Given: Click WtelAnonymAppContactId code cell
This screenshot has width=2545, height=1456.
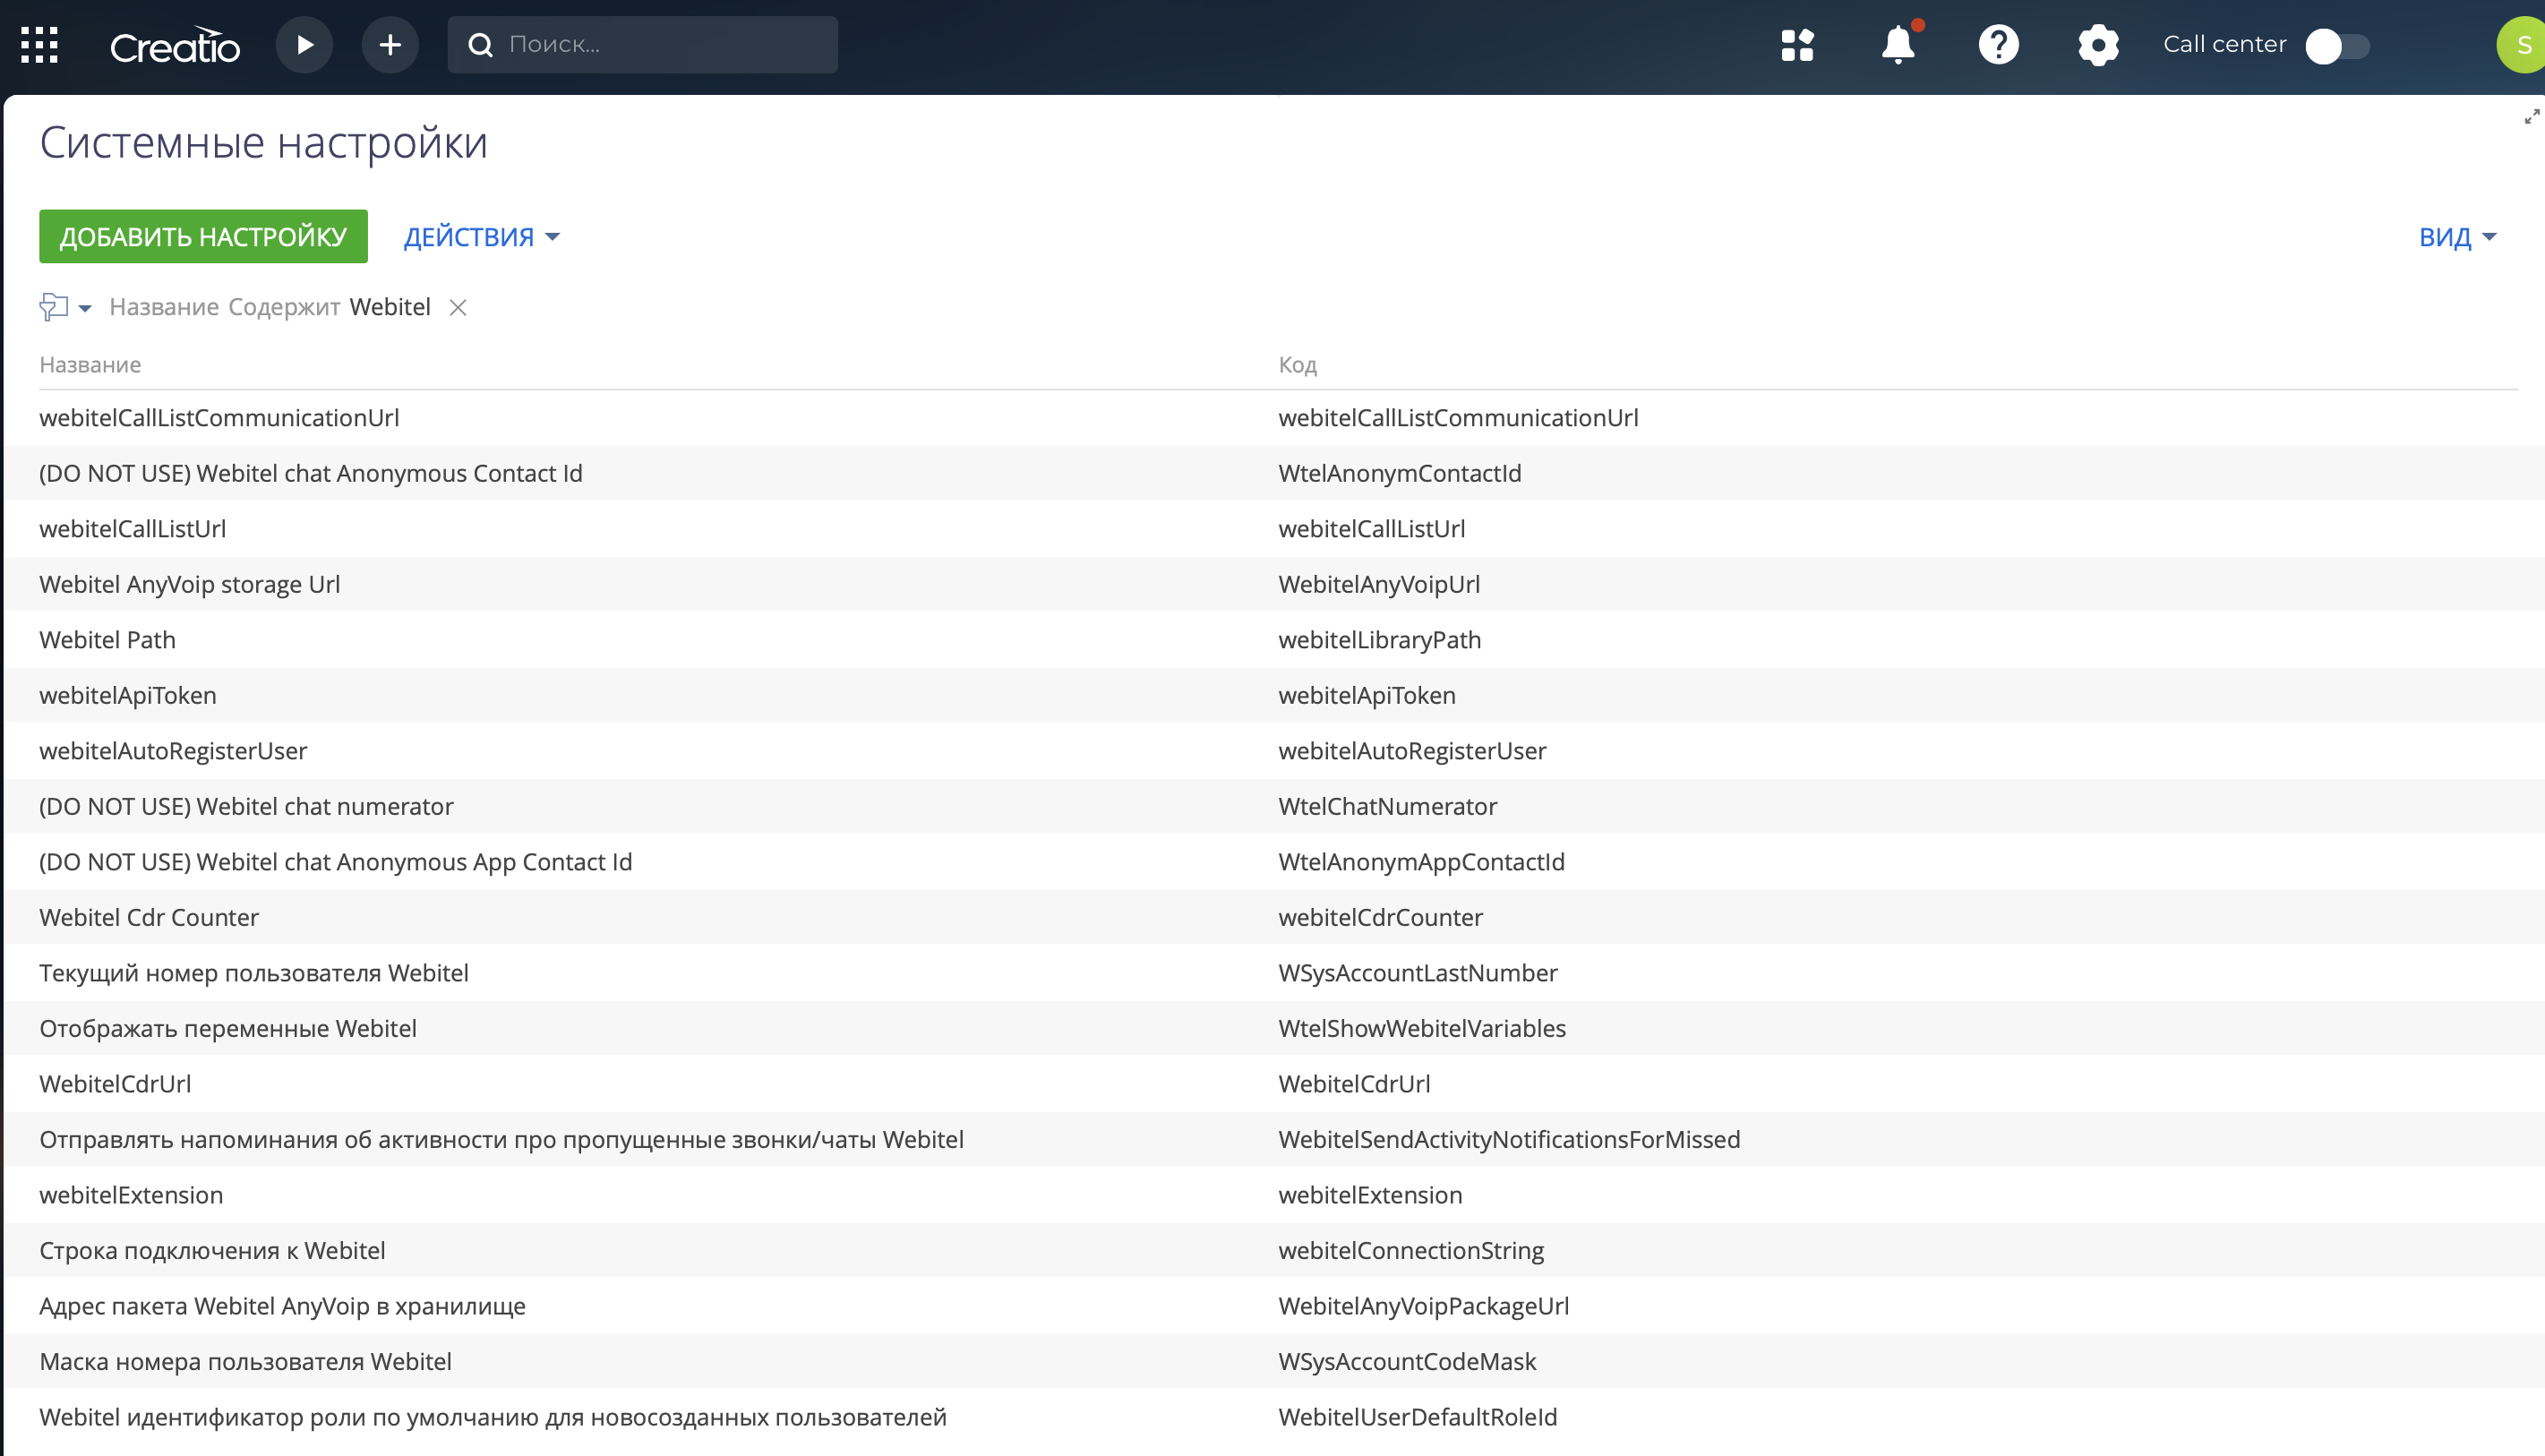Looking at the screenshot, I should [x=1421, y=862].
